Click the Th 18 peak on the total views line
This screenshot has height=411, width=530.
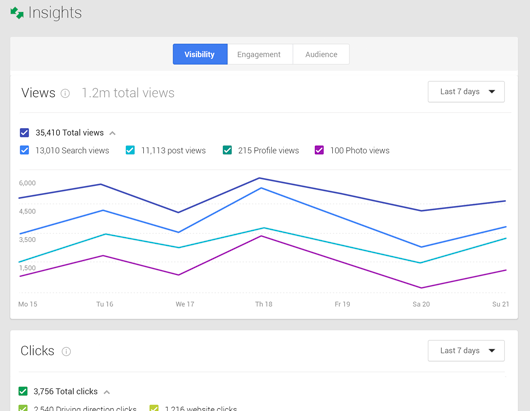click(x=259, y=178)
